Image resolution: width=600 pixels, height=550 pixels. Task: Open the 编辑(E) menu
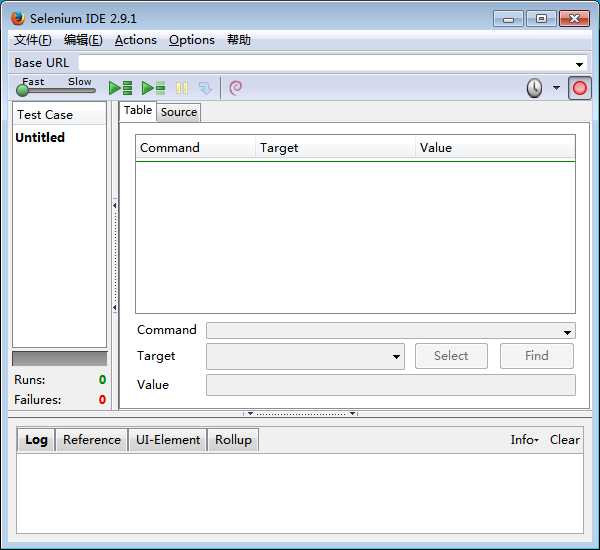pos(83,40)
